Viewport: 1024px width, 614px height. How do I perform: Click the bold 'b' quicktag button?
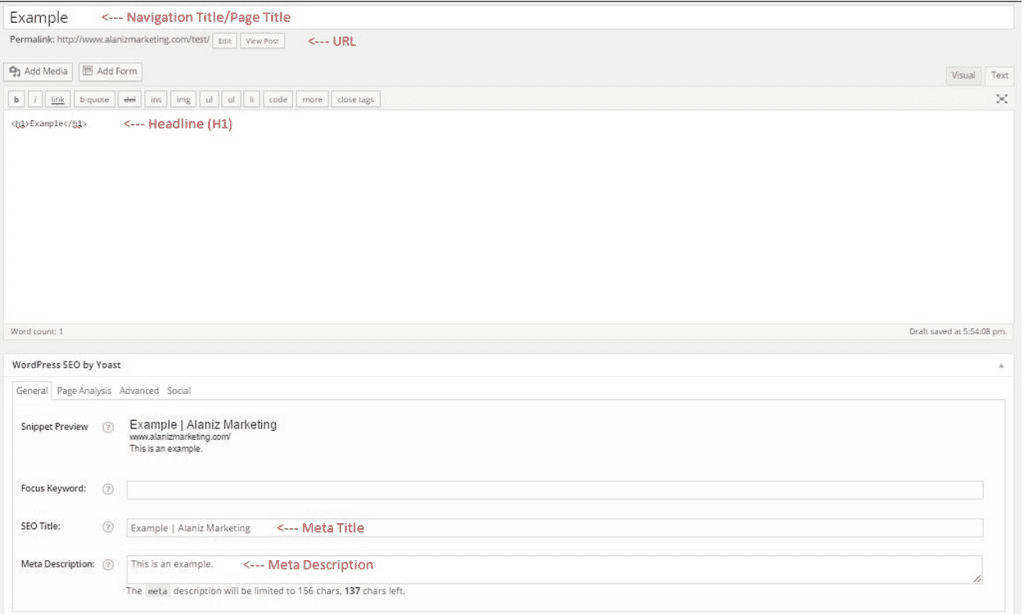pos(16,100)
